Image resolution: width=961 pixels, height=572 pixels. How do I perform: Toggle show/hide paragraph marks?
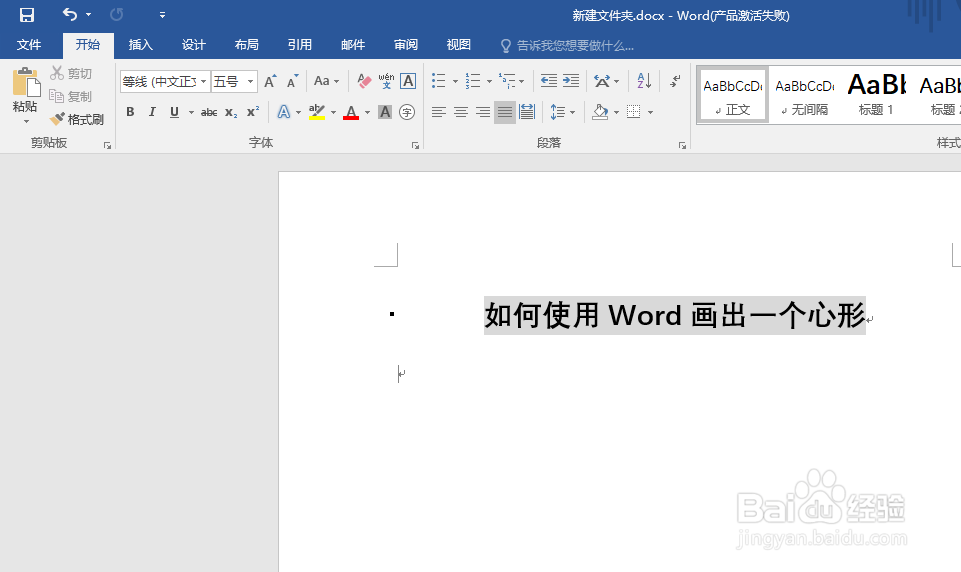point(675,81)
